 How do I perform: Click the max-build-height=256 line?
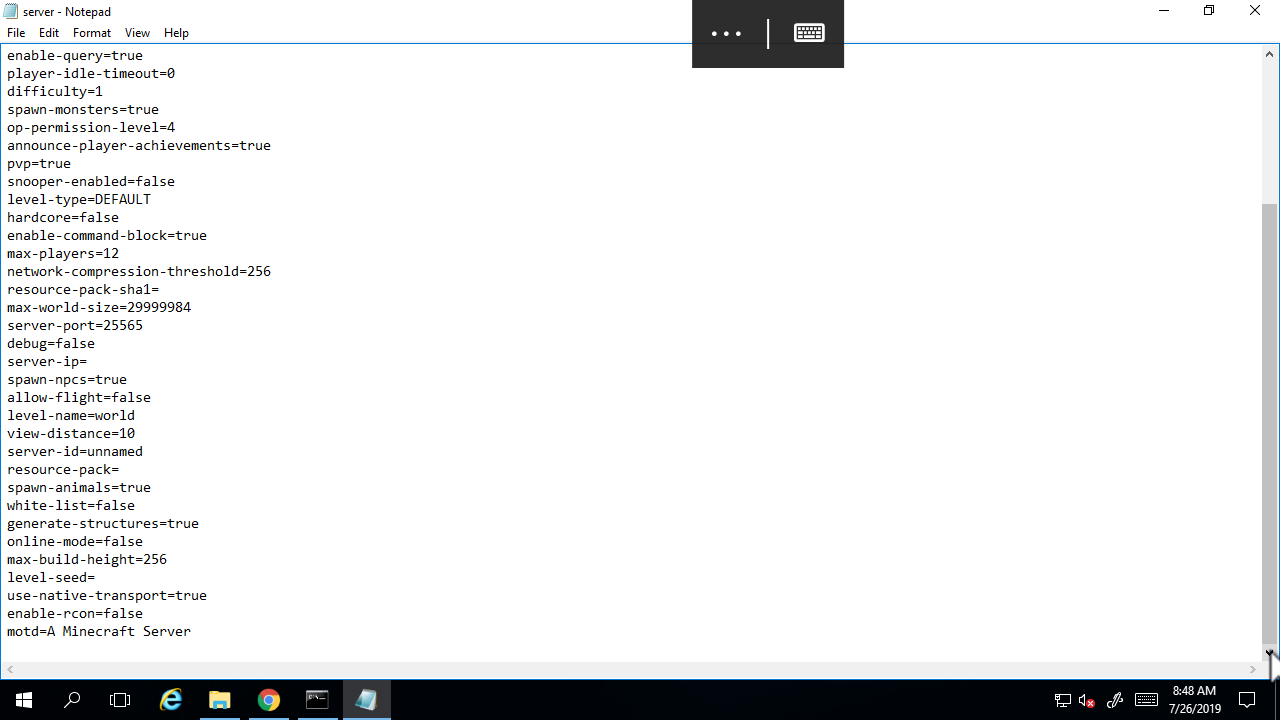(87, 560)
